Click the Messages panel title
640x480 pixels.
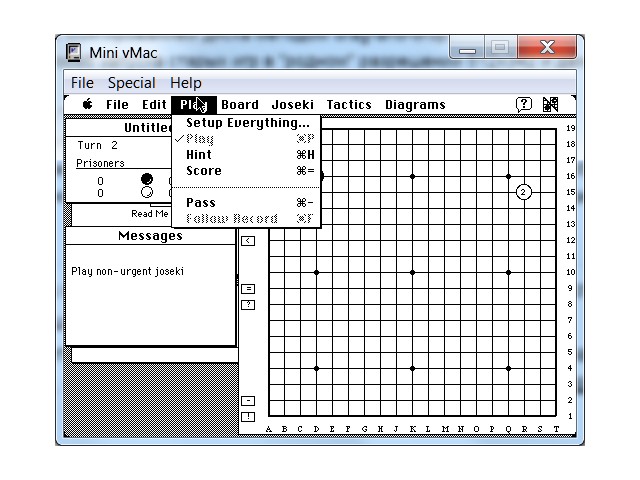coord(150,236)
